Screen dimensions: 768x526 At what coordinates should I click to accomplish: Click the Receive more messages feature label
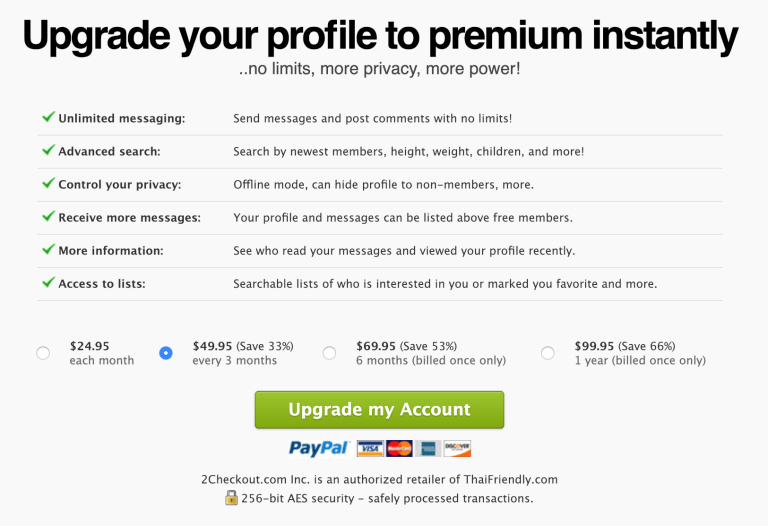point(130,217)
